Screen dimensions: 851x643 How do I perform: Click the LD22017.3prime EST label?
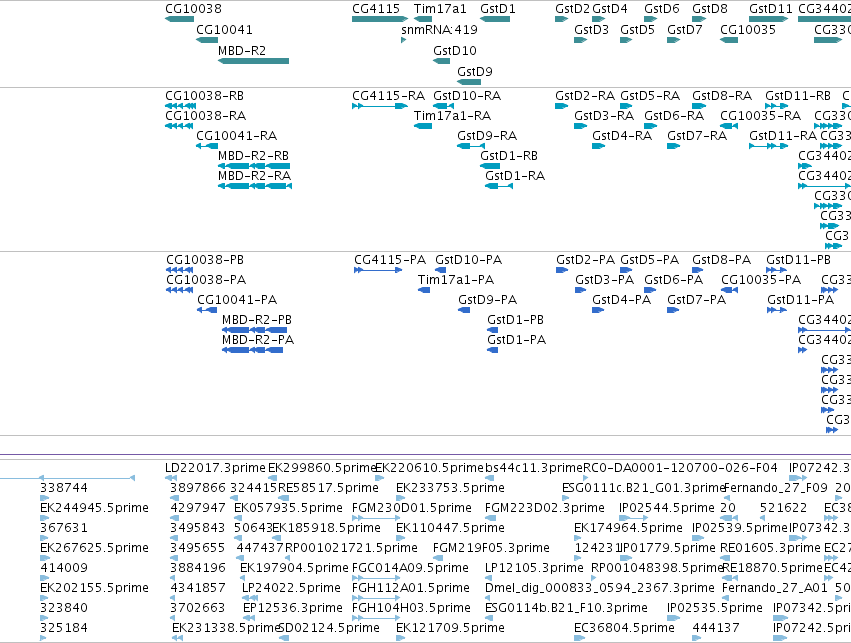[x=215, y=468]
